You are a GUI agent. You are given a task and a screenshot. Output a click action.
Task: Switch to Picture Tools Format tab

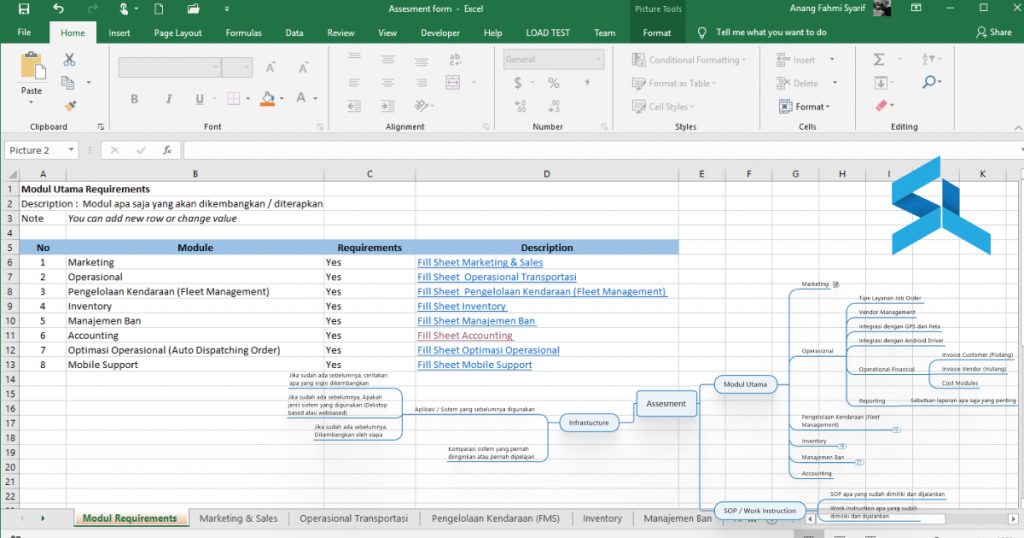point(656,33)
